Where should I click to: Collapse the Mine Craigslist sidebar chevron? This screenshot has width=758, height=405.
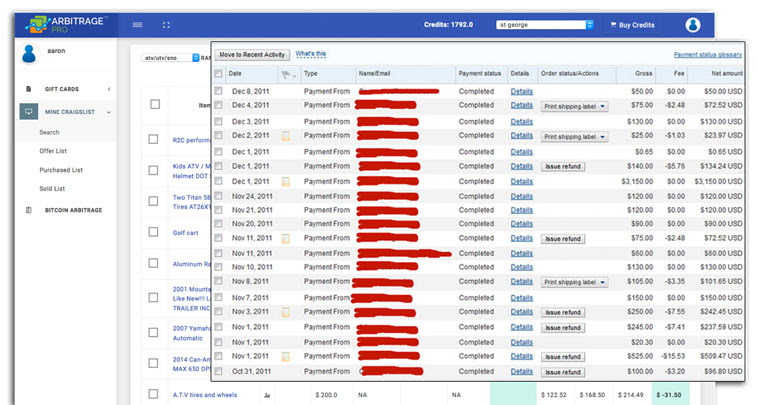[x=109, y=112]
